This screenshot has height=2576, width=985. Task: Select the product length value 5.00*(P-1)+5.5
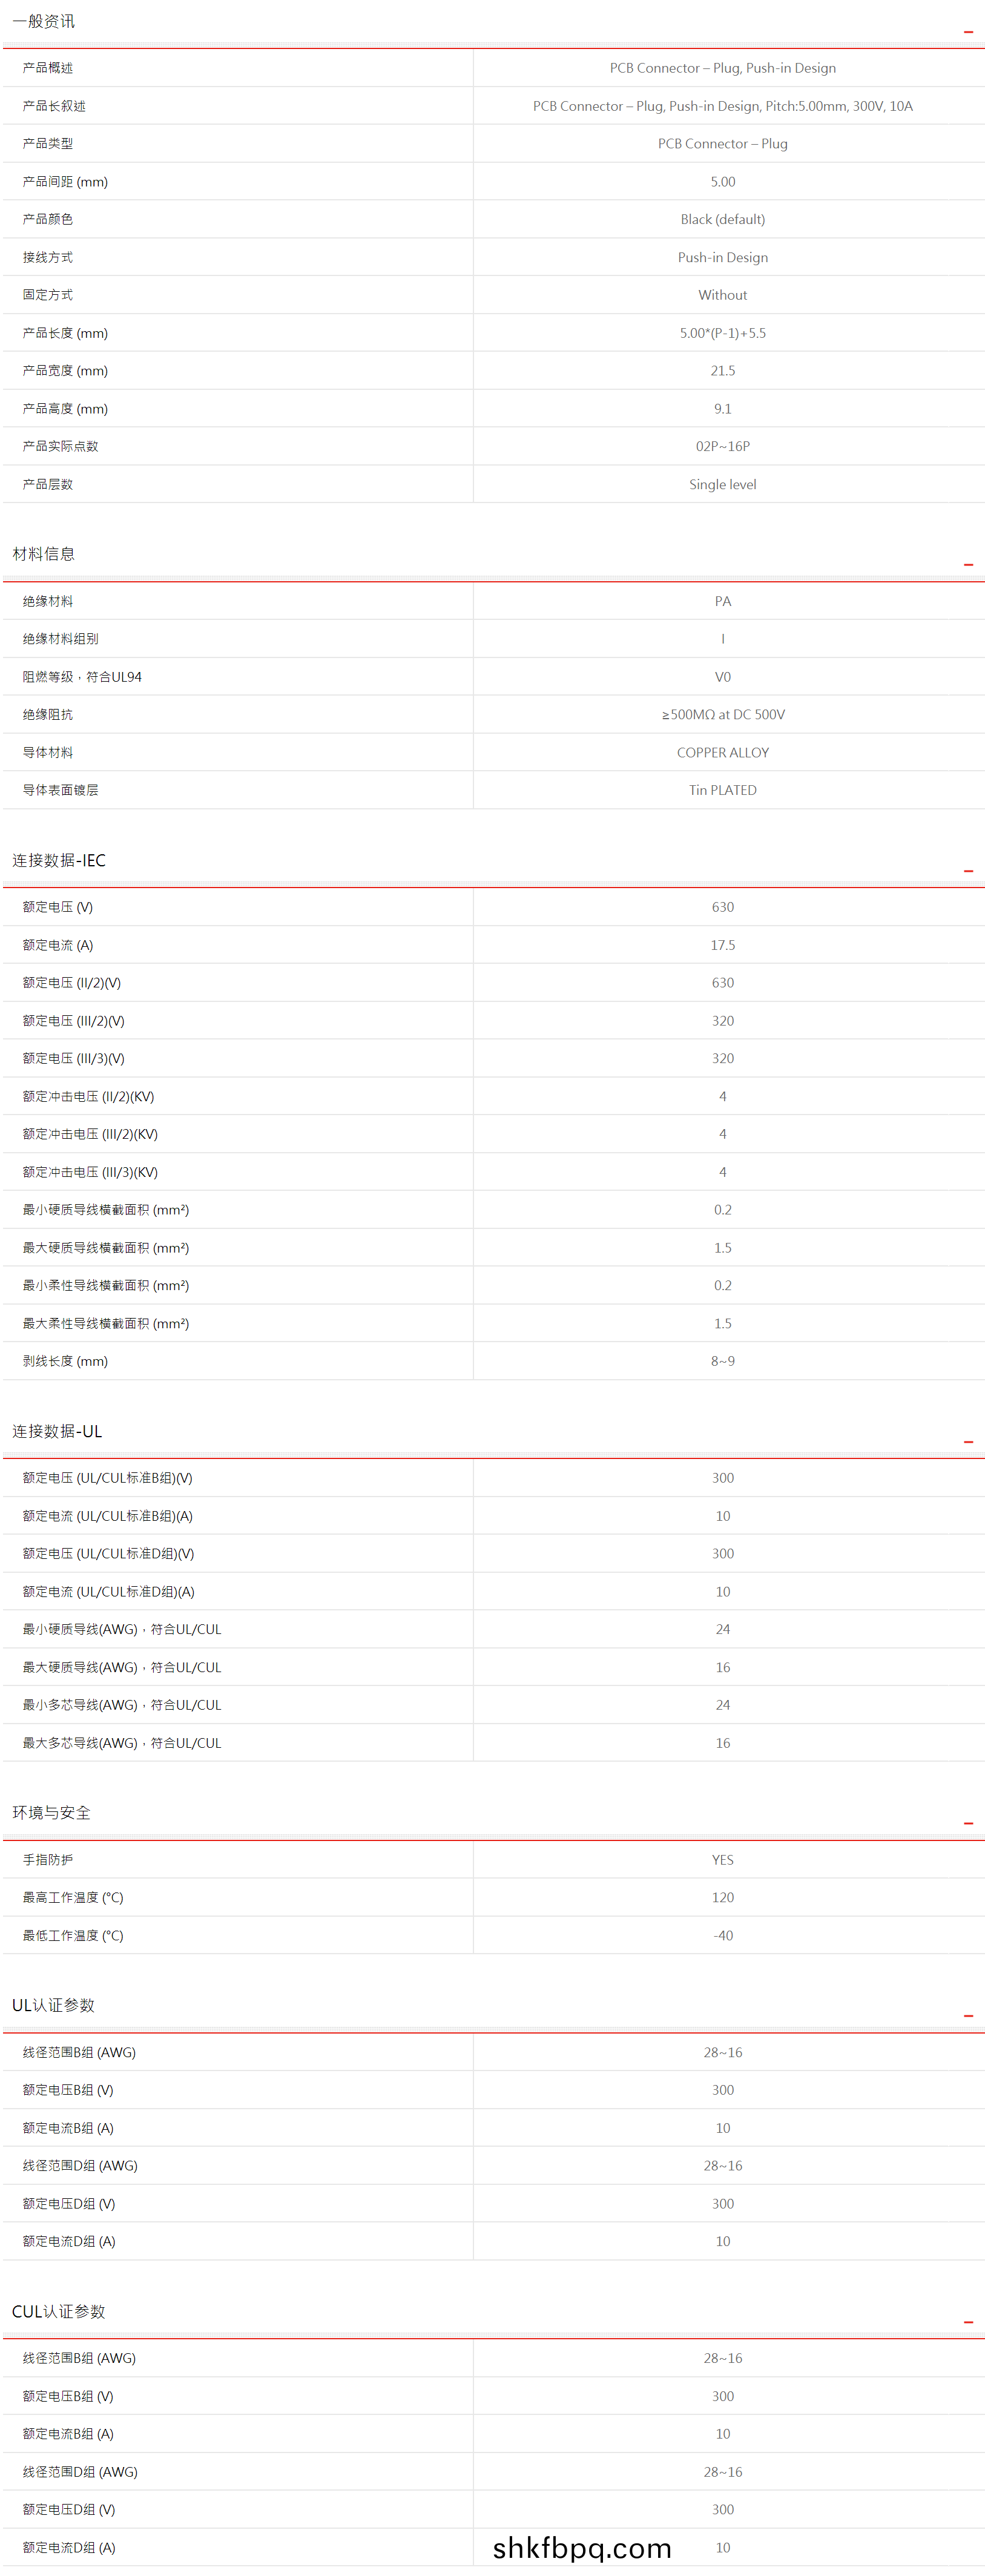pos(722,333)
